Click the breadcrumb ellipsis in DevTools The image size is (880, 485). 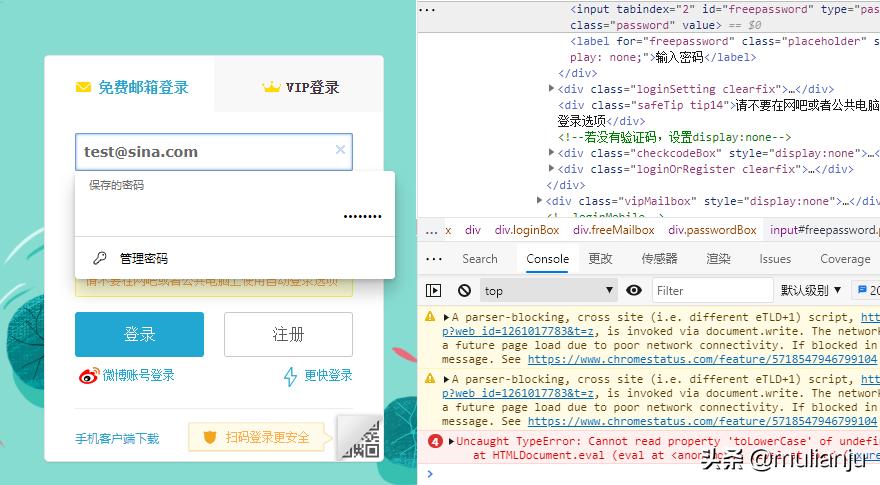pos(431,231)
